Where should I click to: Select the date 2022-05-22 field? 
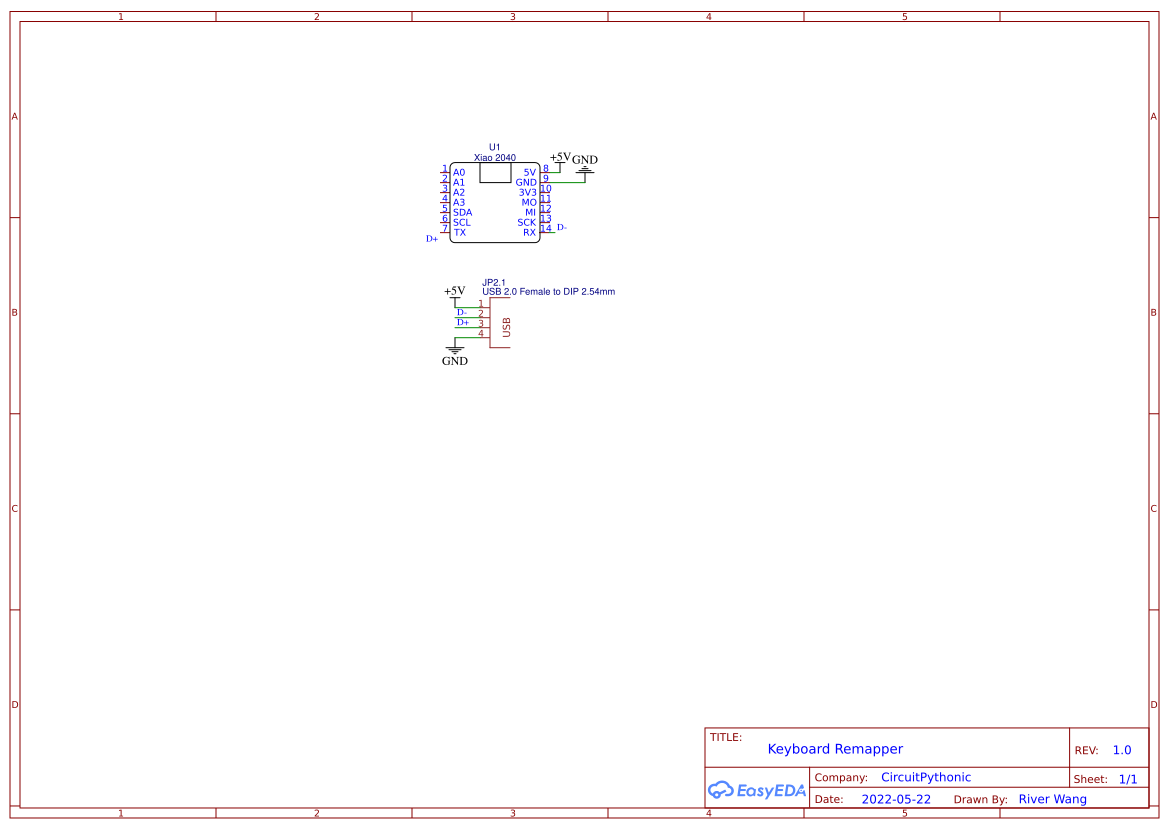[896, 799]
